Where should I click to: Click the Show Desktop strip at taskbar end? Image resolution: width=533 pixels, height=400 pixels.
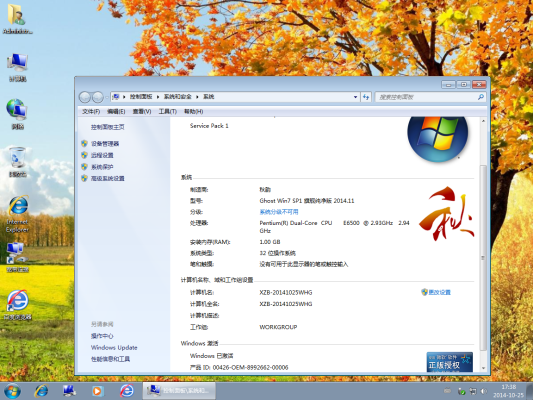click(x=530, y=391)
